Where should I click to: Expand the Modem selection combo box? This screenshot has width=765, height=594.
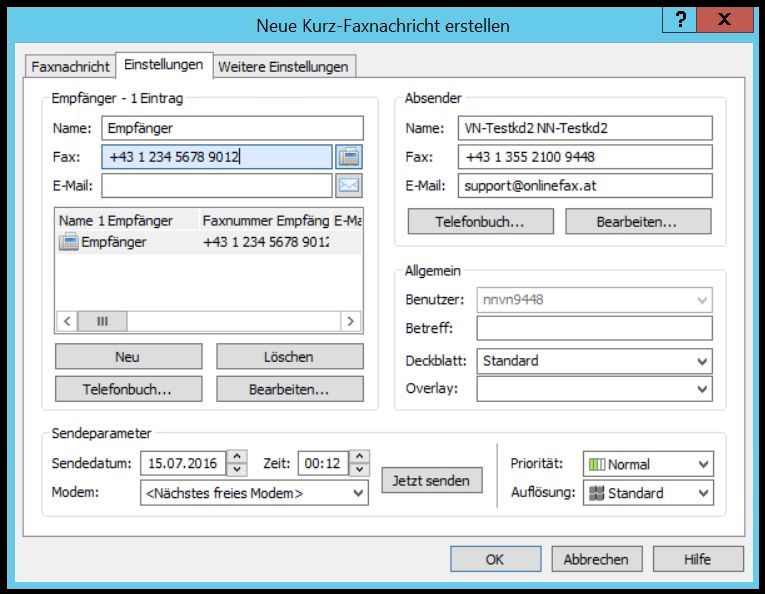click(255, 493)
